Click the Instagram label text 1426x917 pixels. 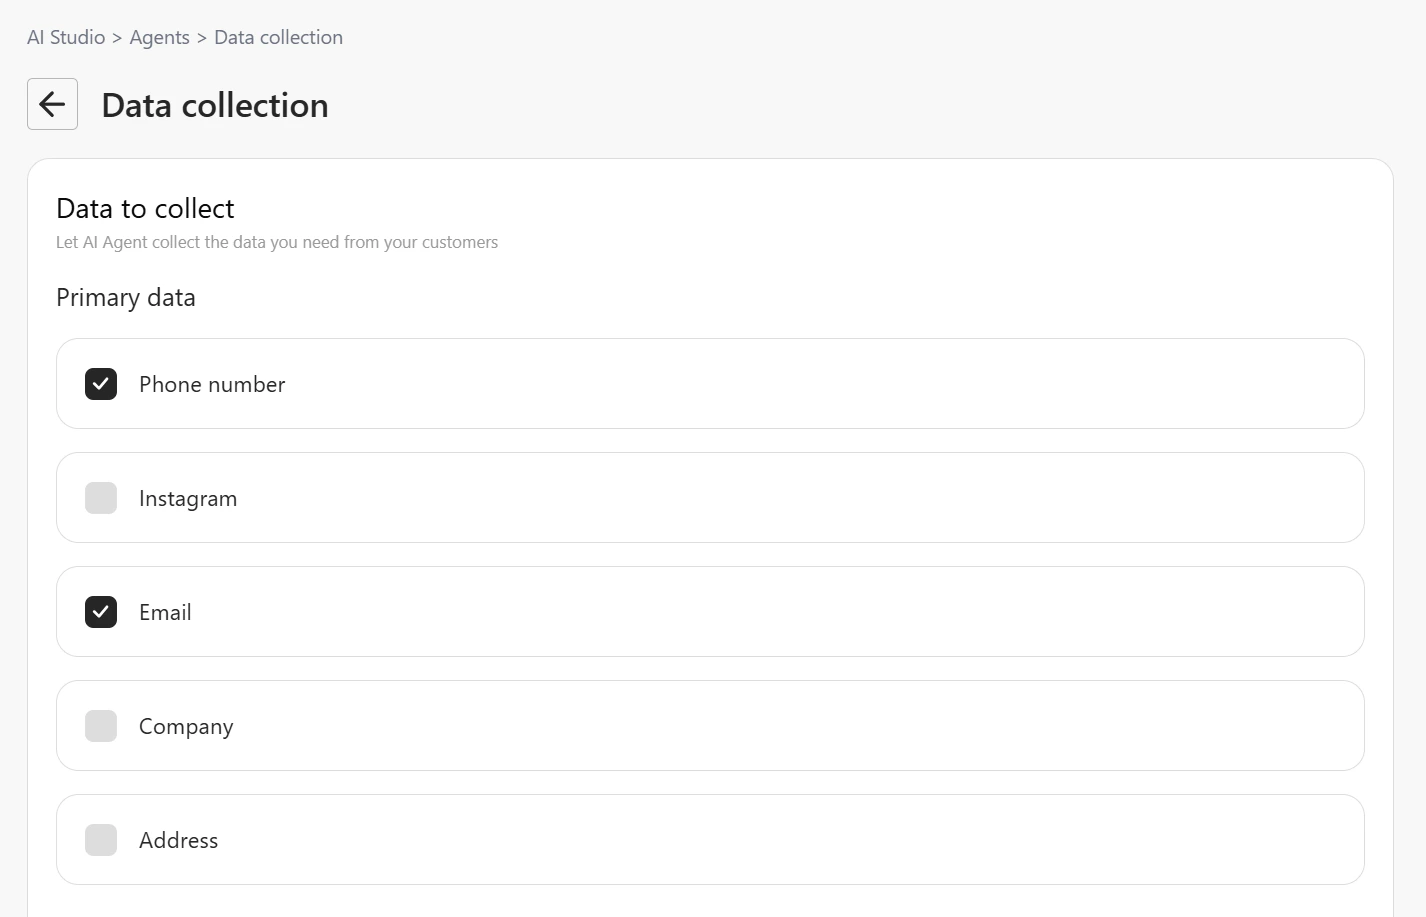(188, 498)
